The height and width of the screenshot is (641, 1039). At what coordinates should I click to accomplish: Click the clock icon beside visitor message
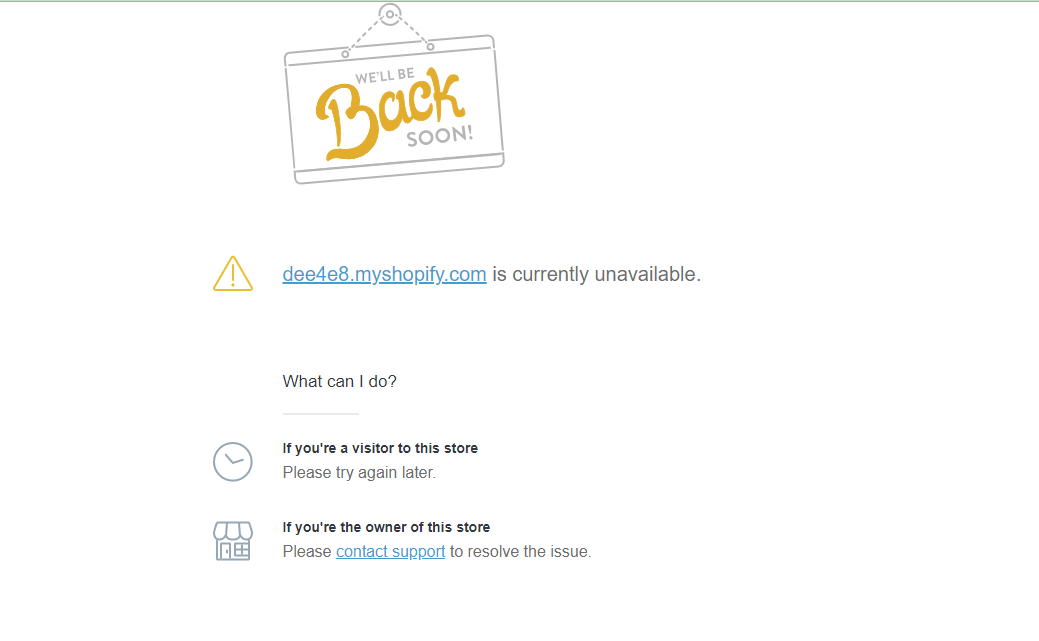click(233, 461)
